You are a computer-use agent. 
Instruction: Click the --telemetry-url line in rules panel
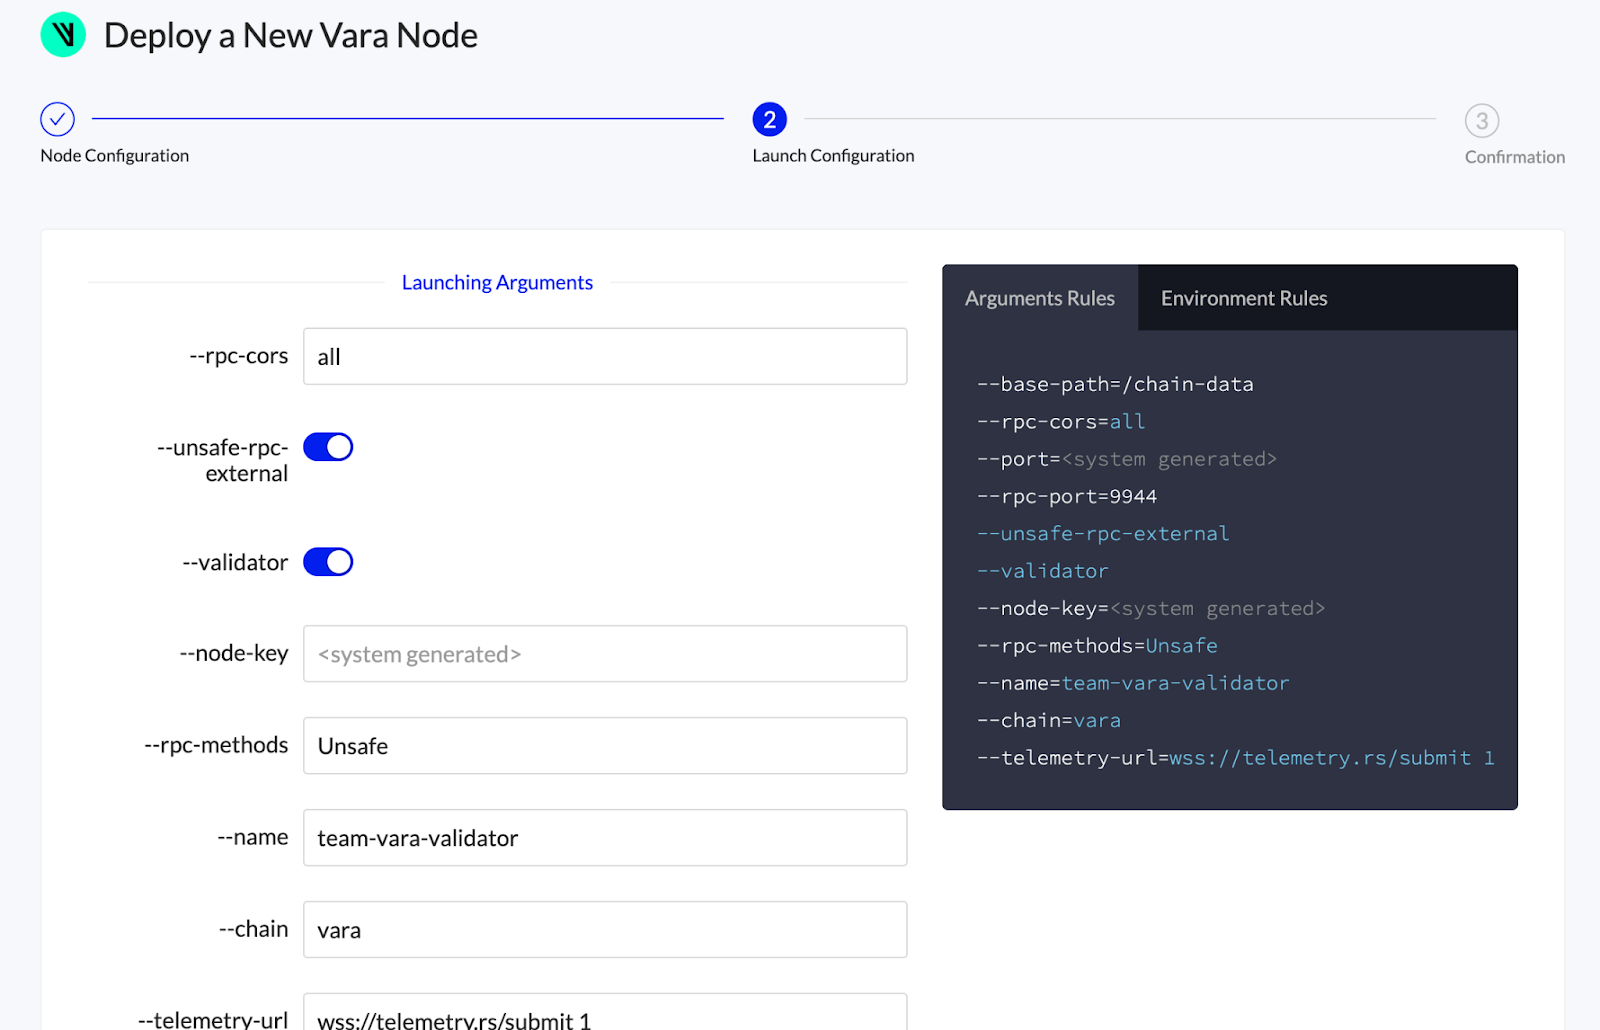coord(1235,758)
